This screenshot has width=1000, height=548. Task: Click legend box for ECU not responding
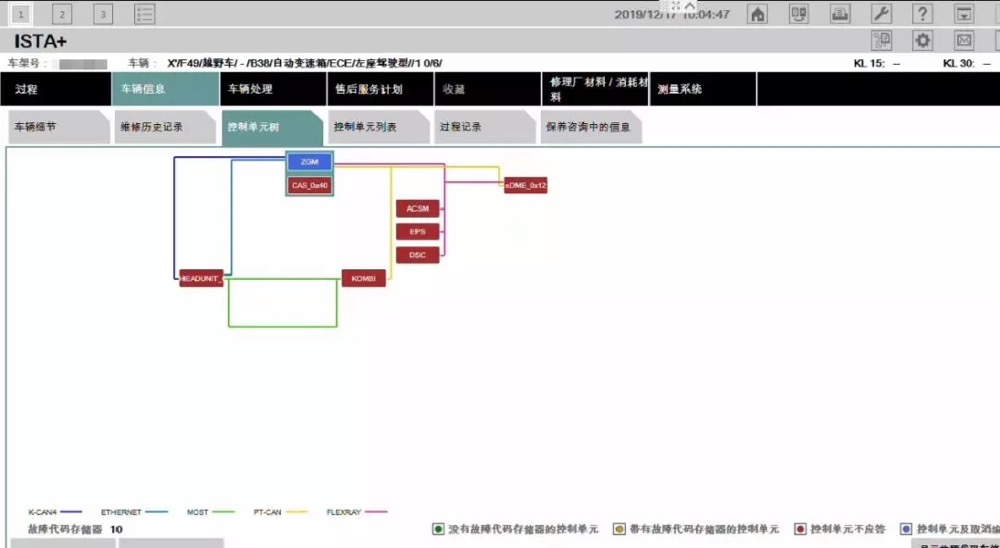[801, 529]
